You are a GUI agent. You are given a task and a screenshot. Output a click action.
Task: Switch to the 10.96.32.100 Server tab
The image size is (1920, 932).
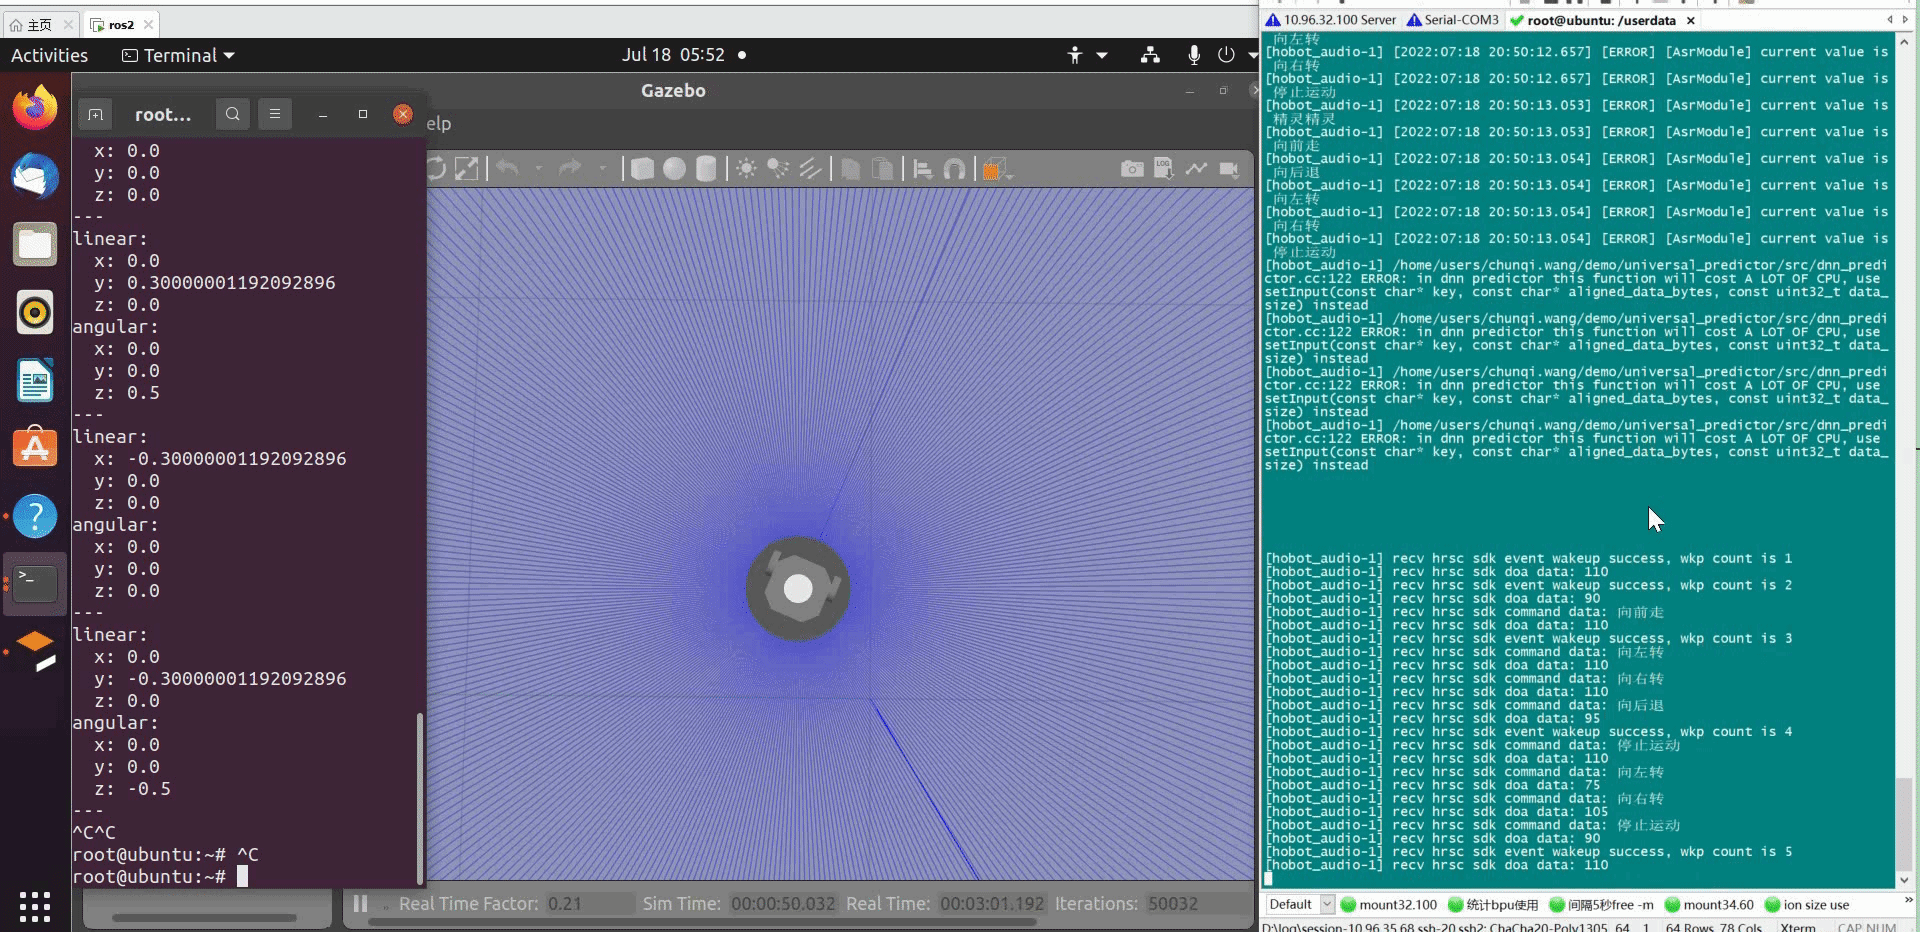tap(1331, 20)
